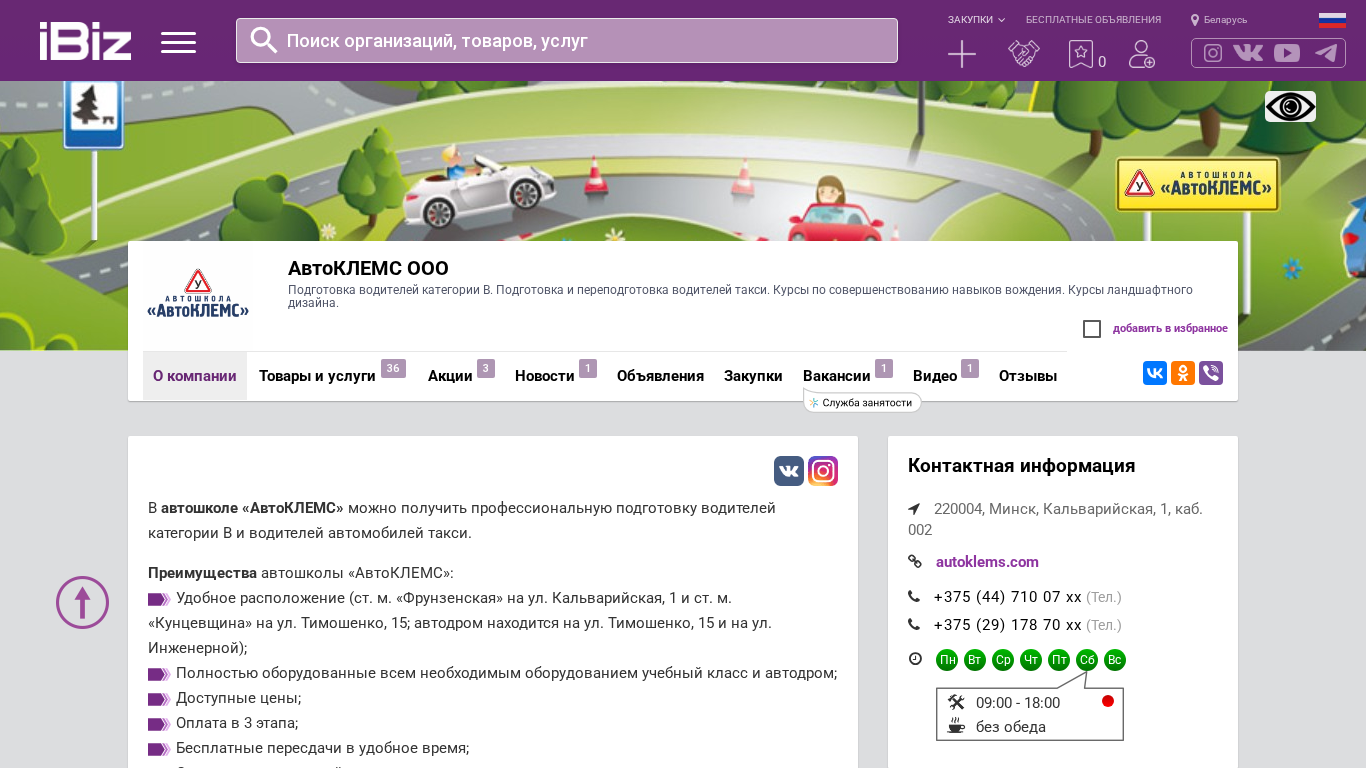Click the search field for organizations
1366x768 pixels.
[566, 41]
